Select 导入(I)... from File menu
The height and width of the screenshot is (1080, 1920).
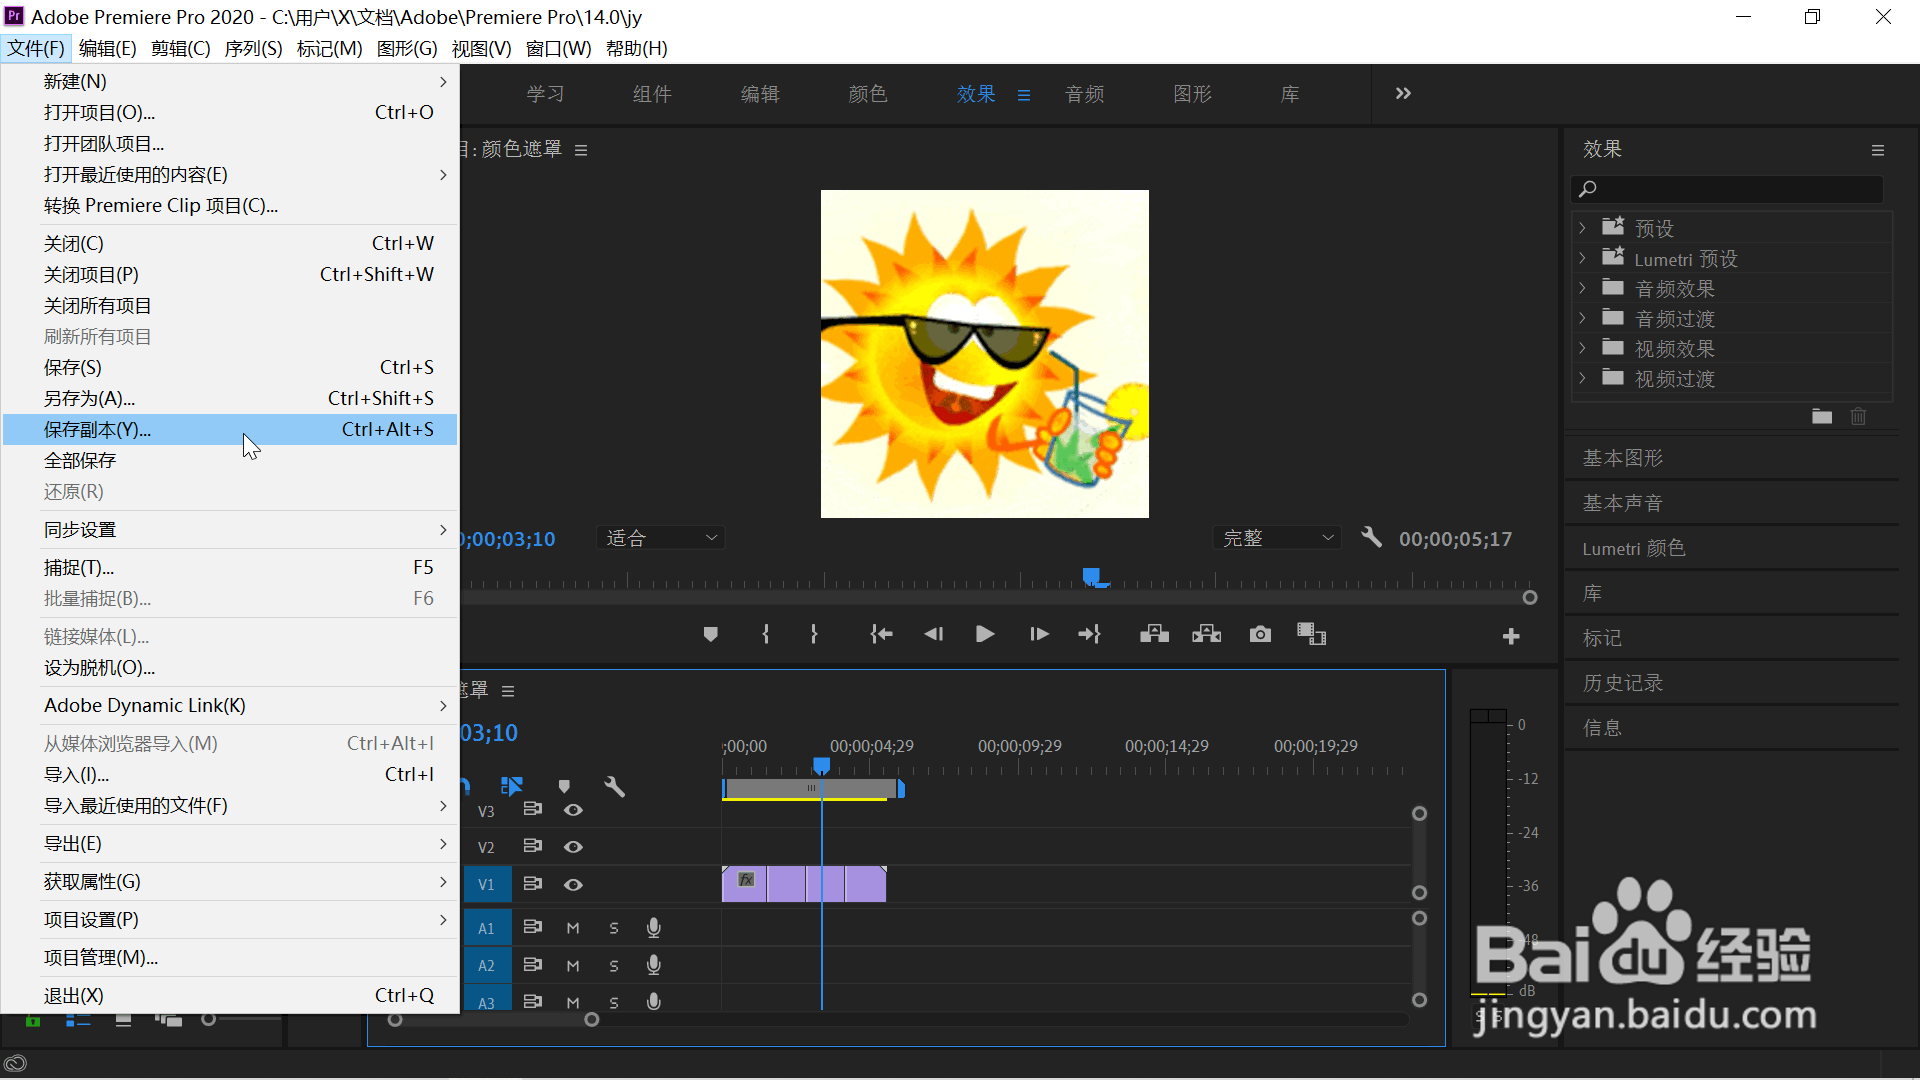point(230,775)
